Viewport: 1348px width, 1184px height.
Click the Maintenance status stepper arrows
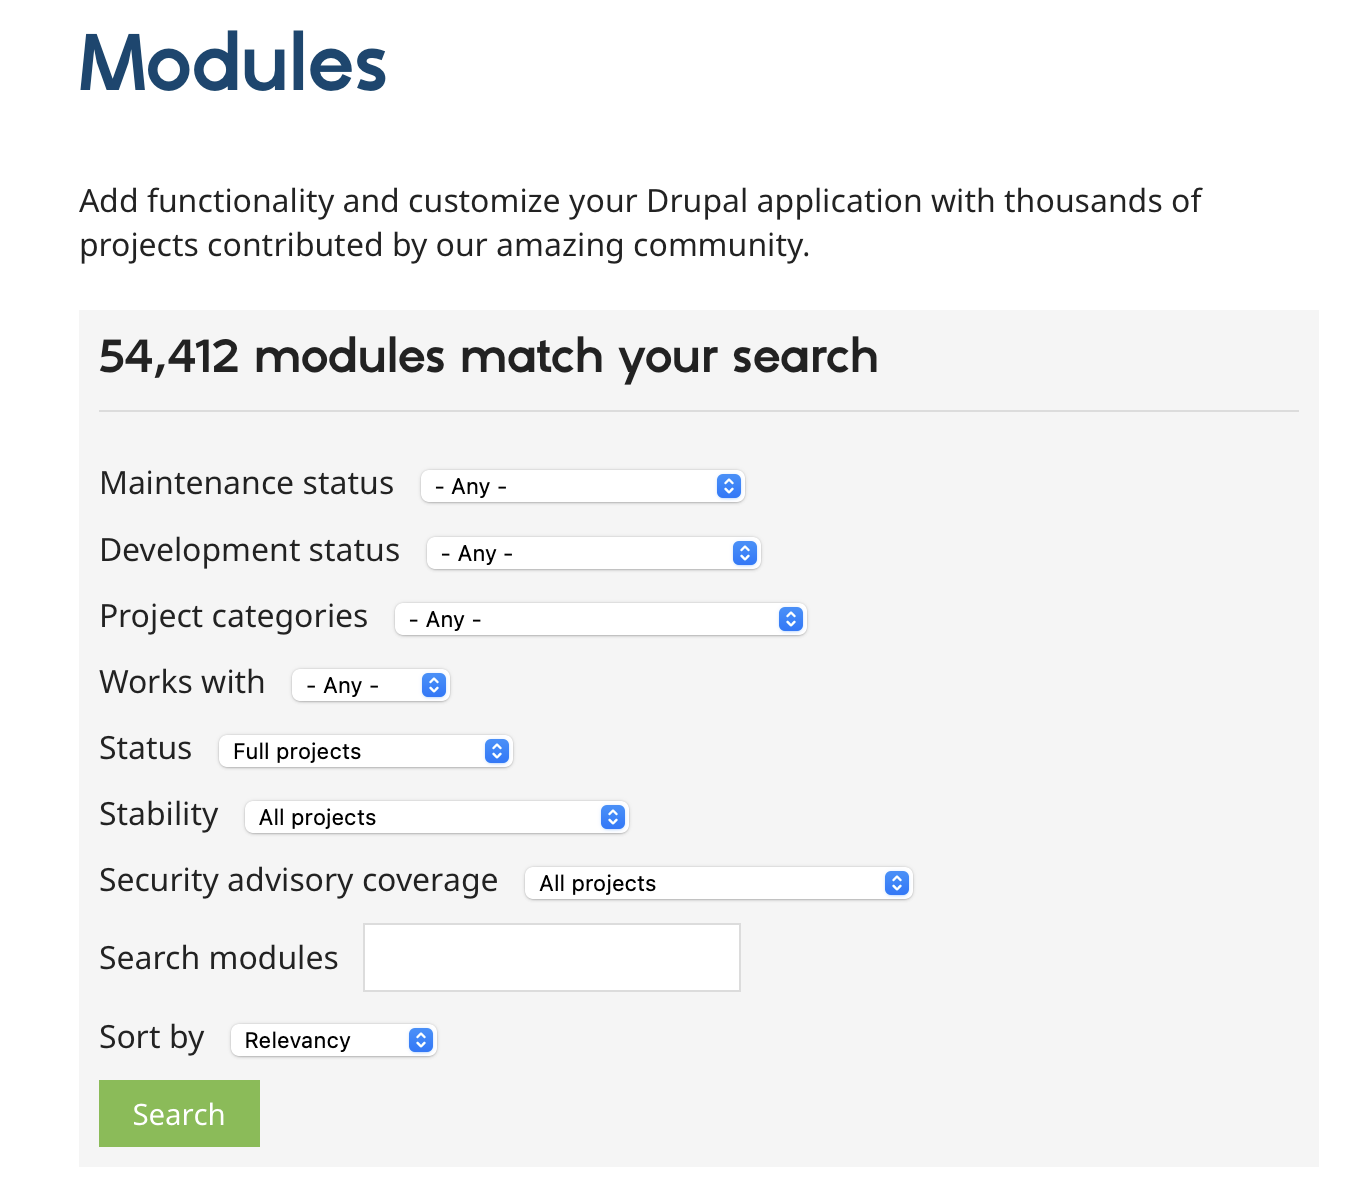[x=729, y=486]
